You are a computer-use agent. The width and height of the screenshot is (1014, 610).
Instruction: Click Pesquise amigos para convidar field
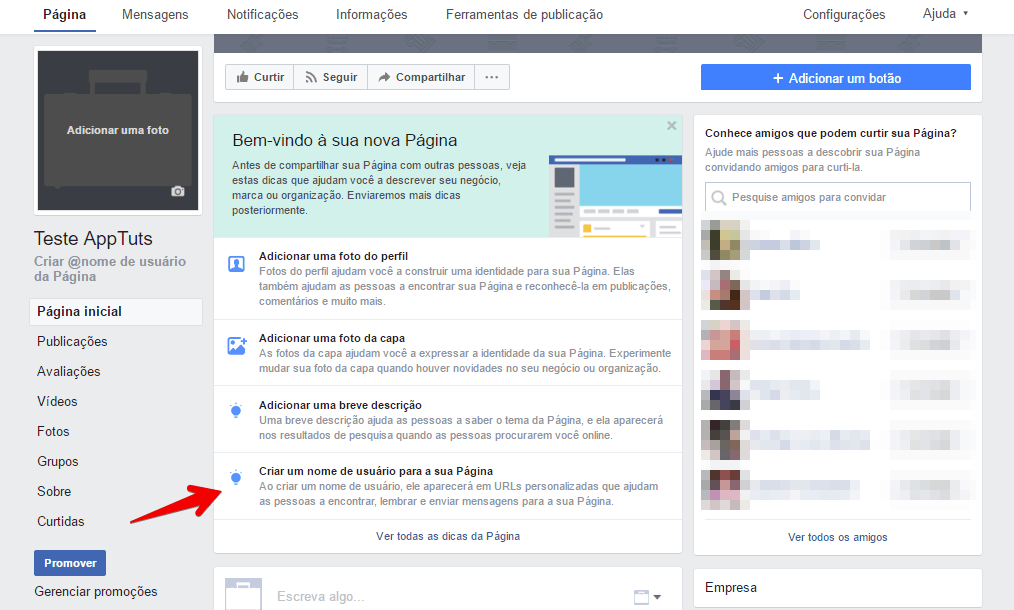tap(837, 197)
